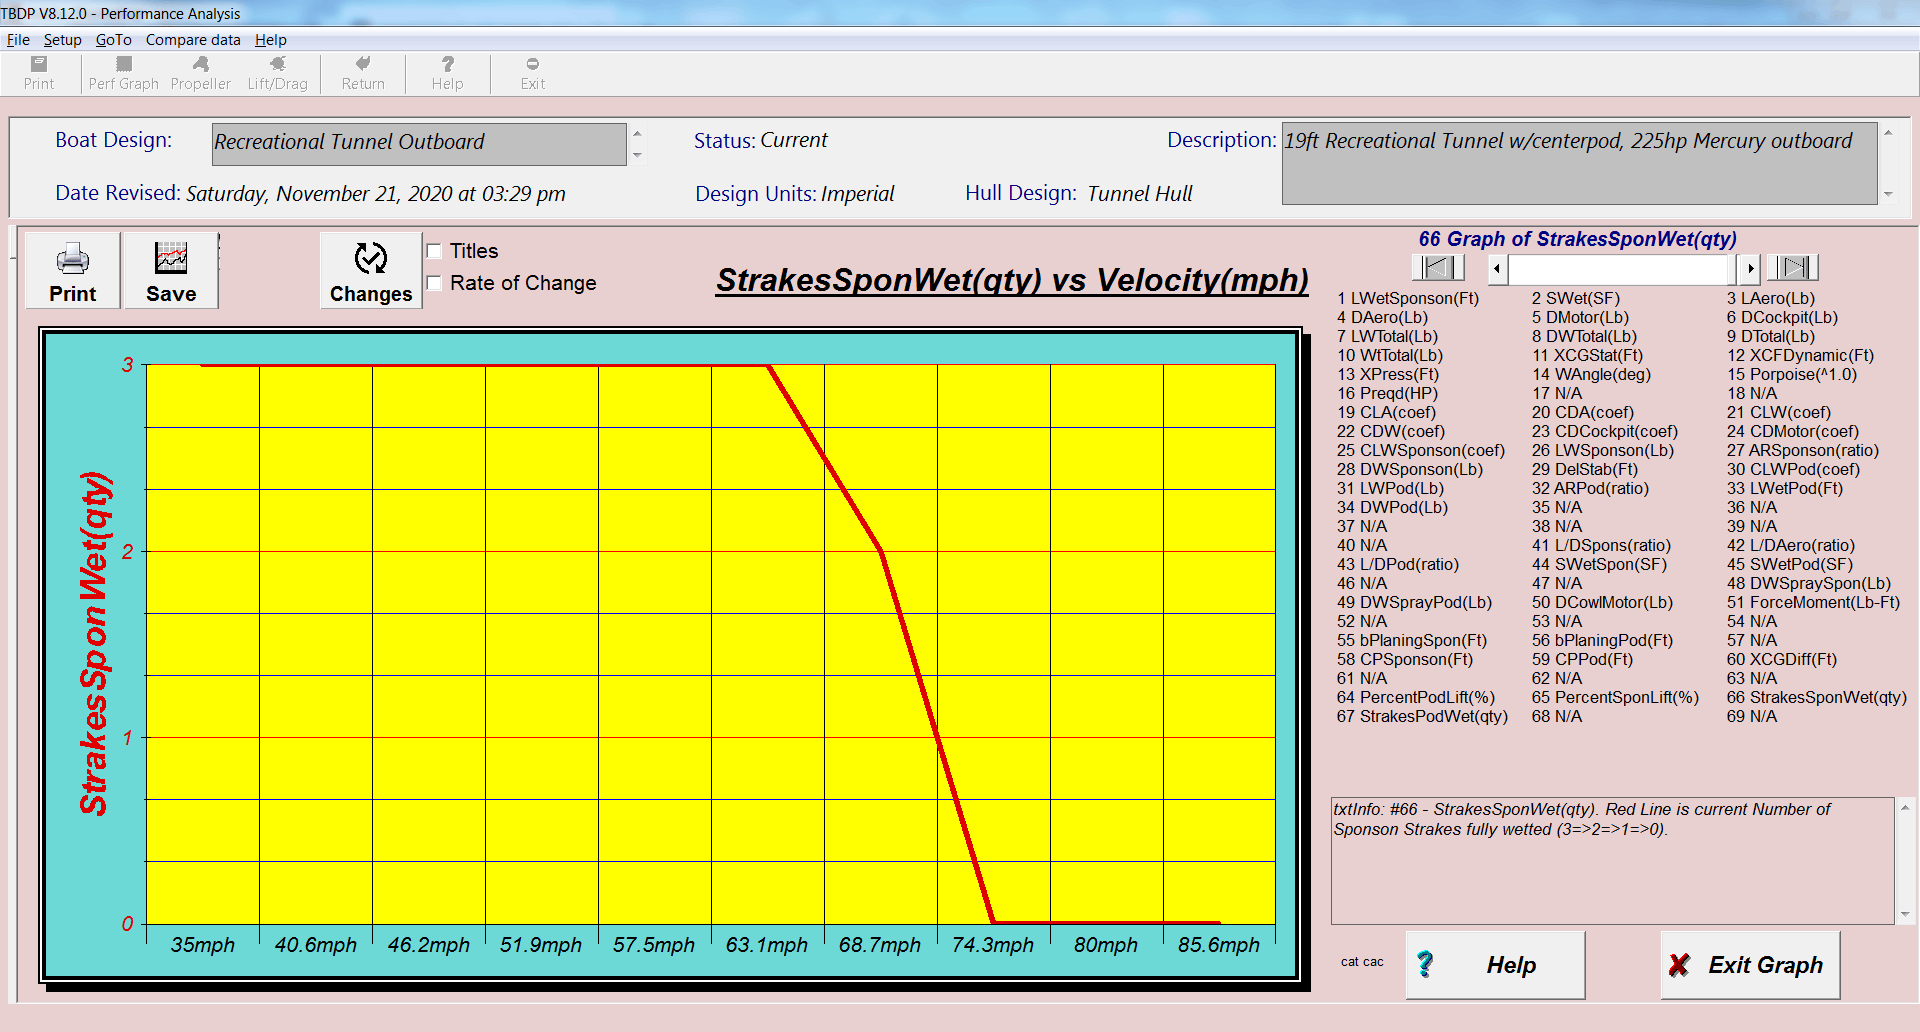
Task: Save the graph with Save button
Action: point(171,271)
